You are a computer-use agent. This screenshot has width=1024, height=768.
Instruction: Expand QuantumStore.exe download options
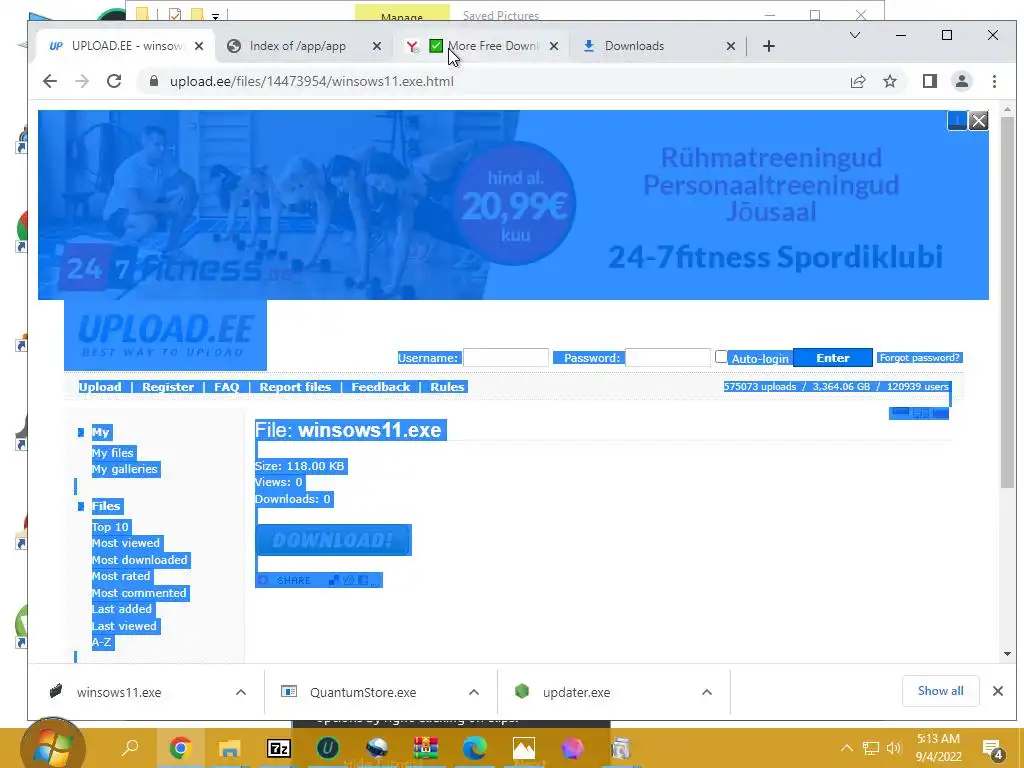pyautogui.click(x=474, y=692)
